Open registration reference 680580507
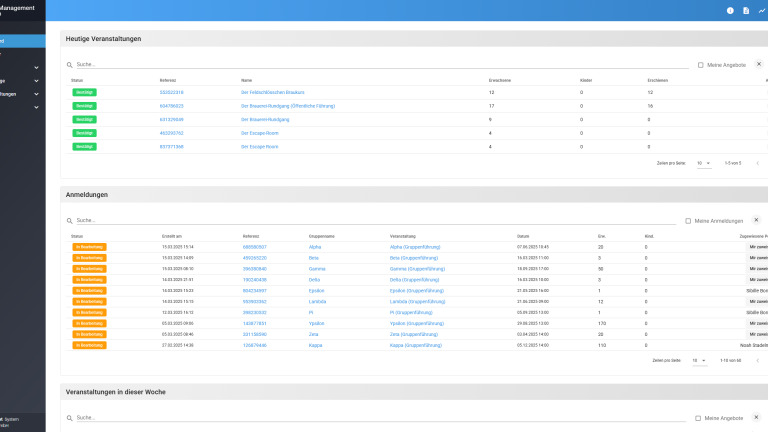This screenshot has height=432, width=768. (254, 246)
